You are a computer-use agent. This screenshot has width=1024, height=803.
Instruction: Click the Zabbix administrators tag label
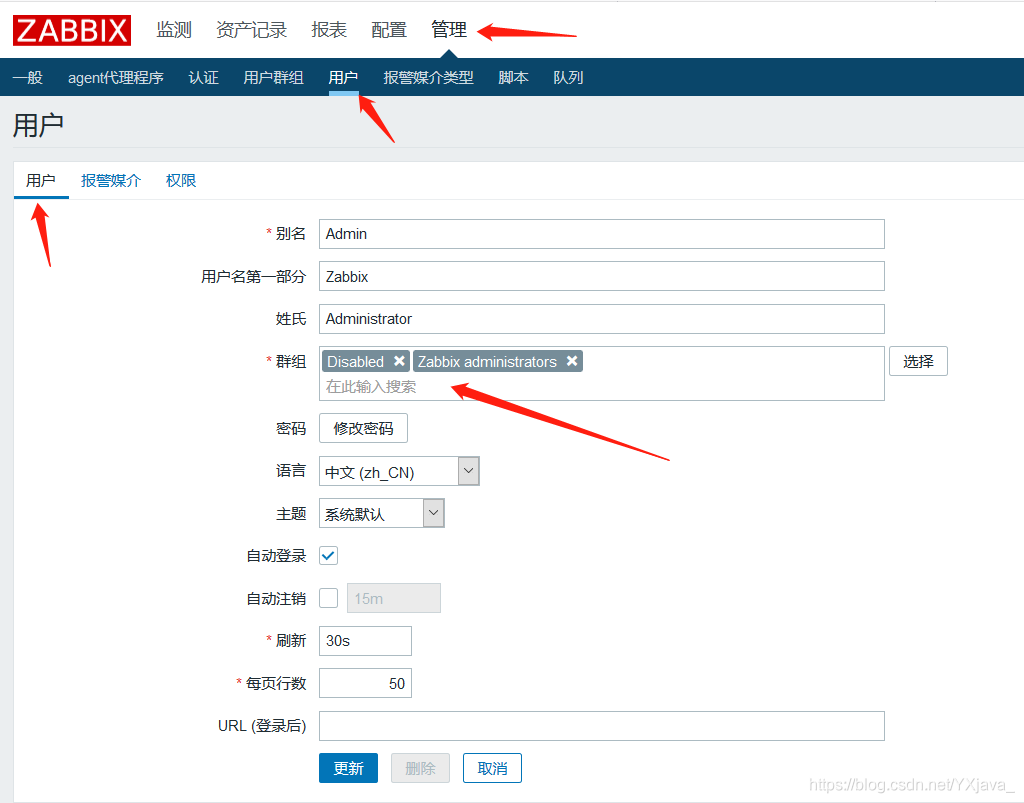[487, 362]
